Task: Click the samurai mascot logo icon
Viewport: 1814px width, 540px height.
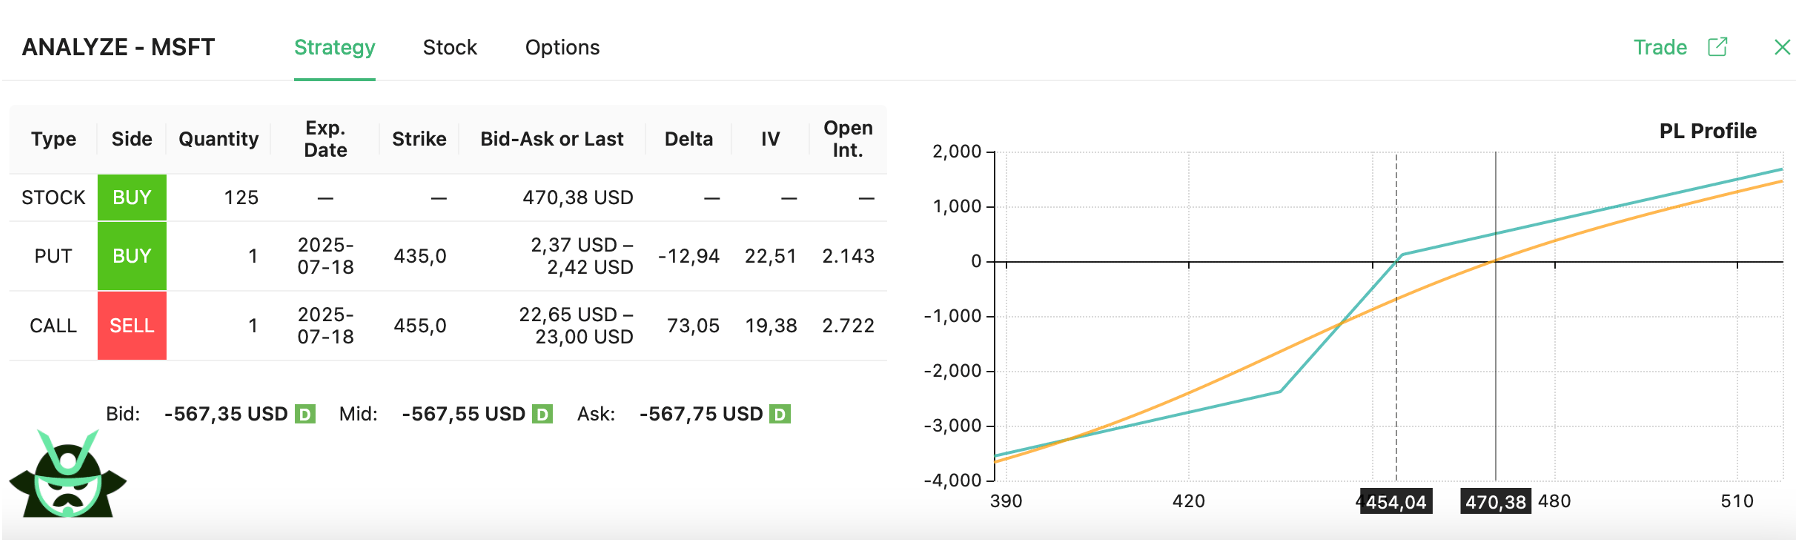Action: pos(68,475)
